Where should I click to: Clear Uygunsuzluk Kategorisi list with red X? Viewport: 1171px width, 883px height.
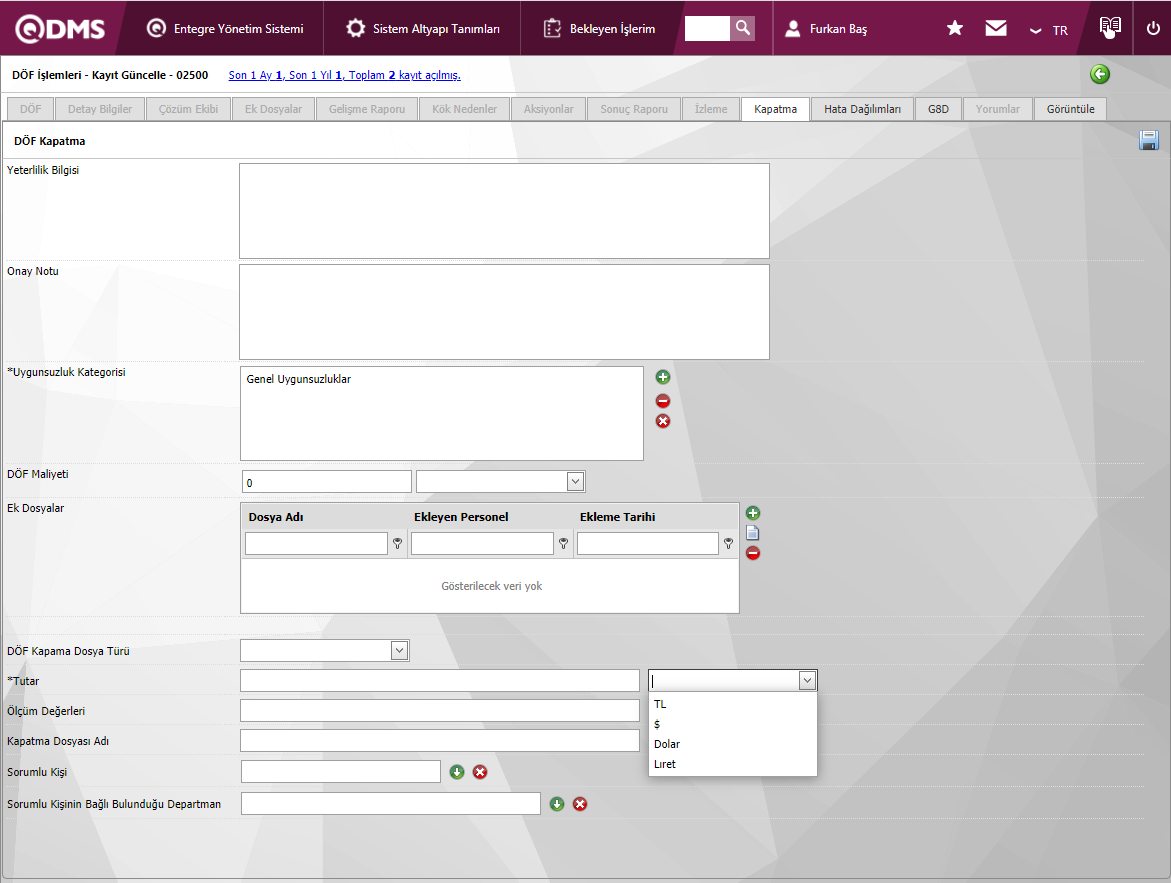click(662, 421)
